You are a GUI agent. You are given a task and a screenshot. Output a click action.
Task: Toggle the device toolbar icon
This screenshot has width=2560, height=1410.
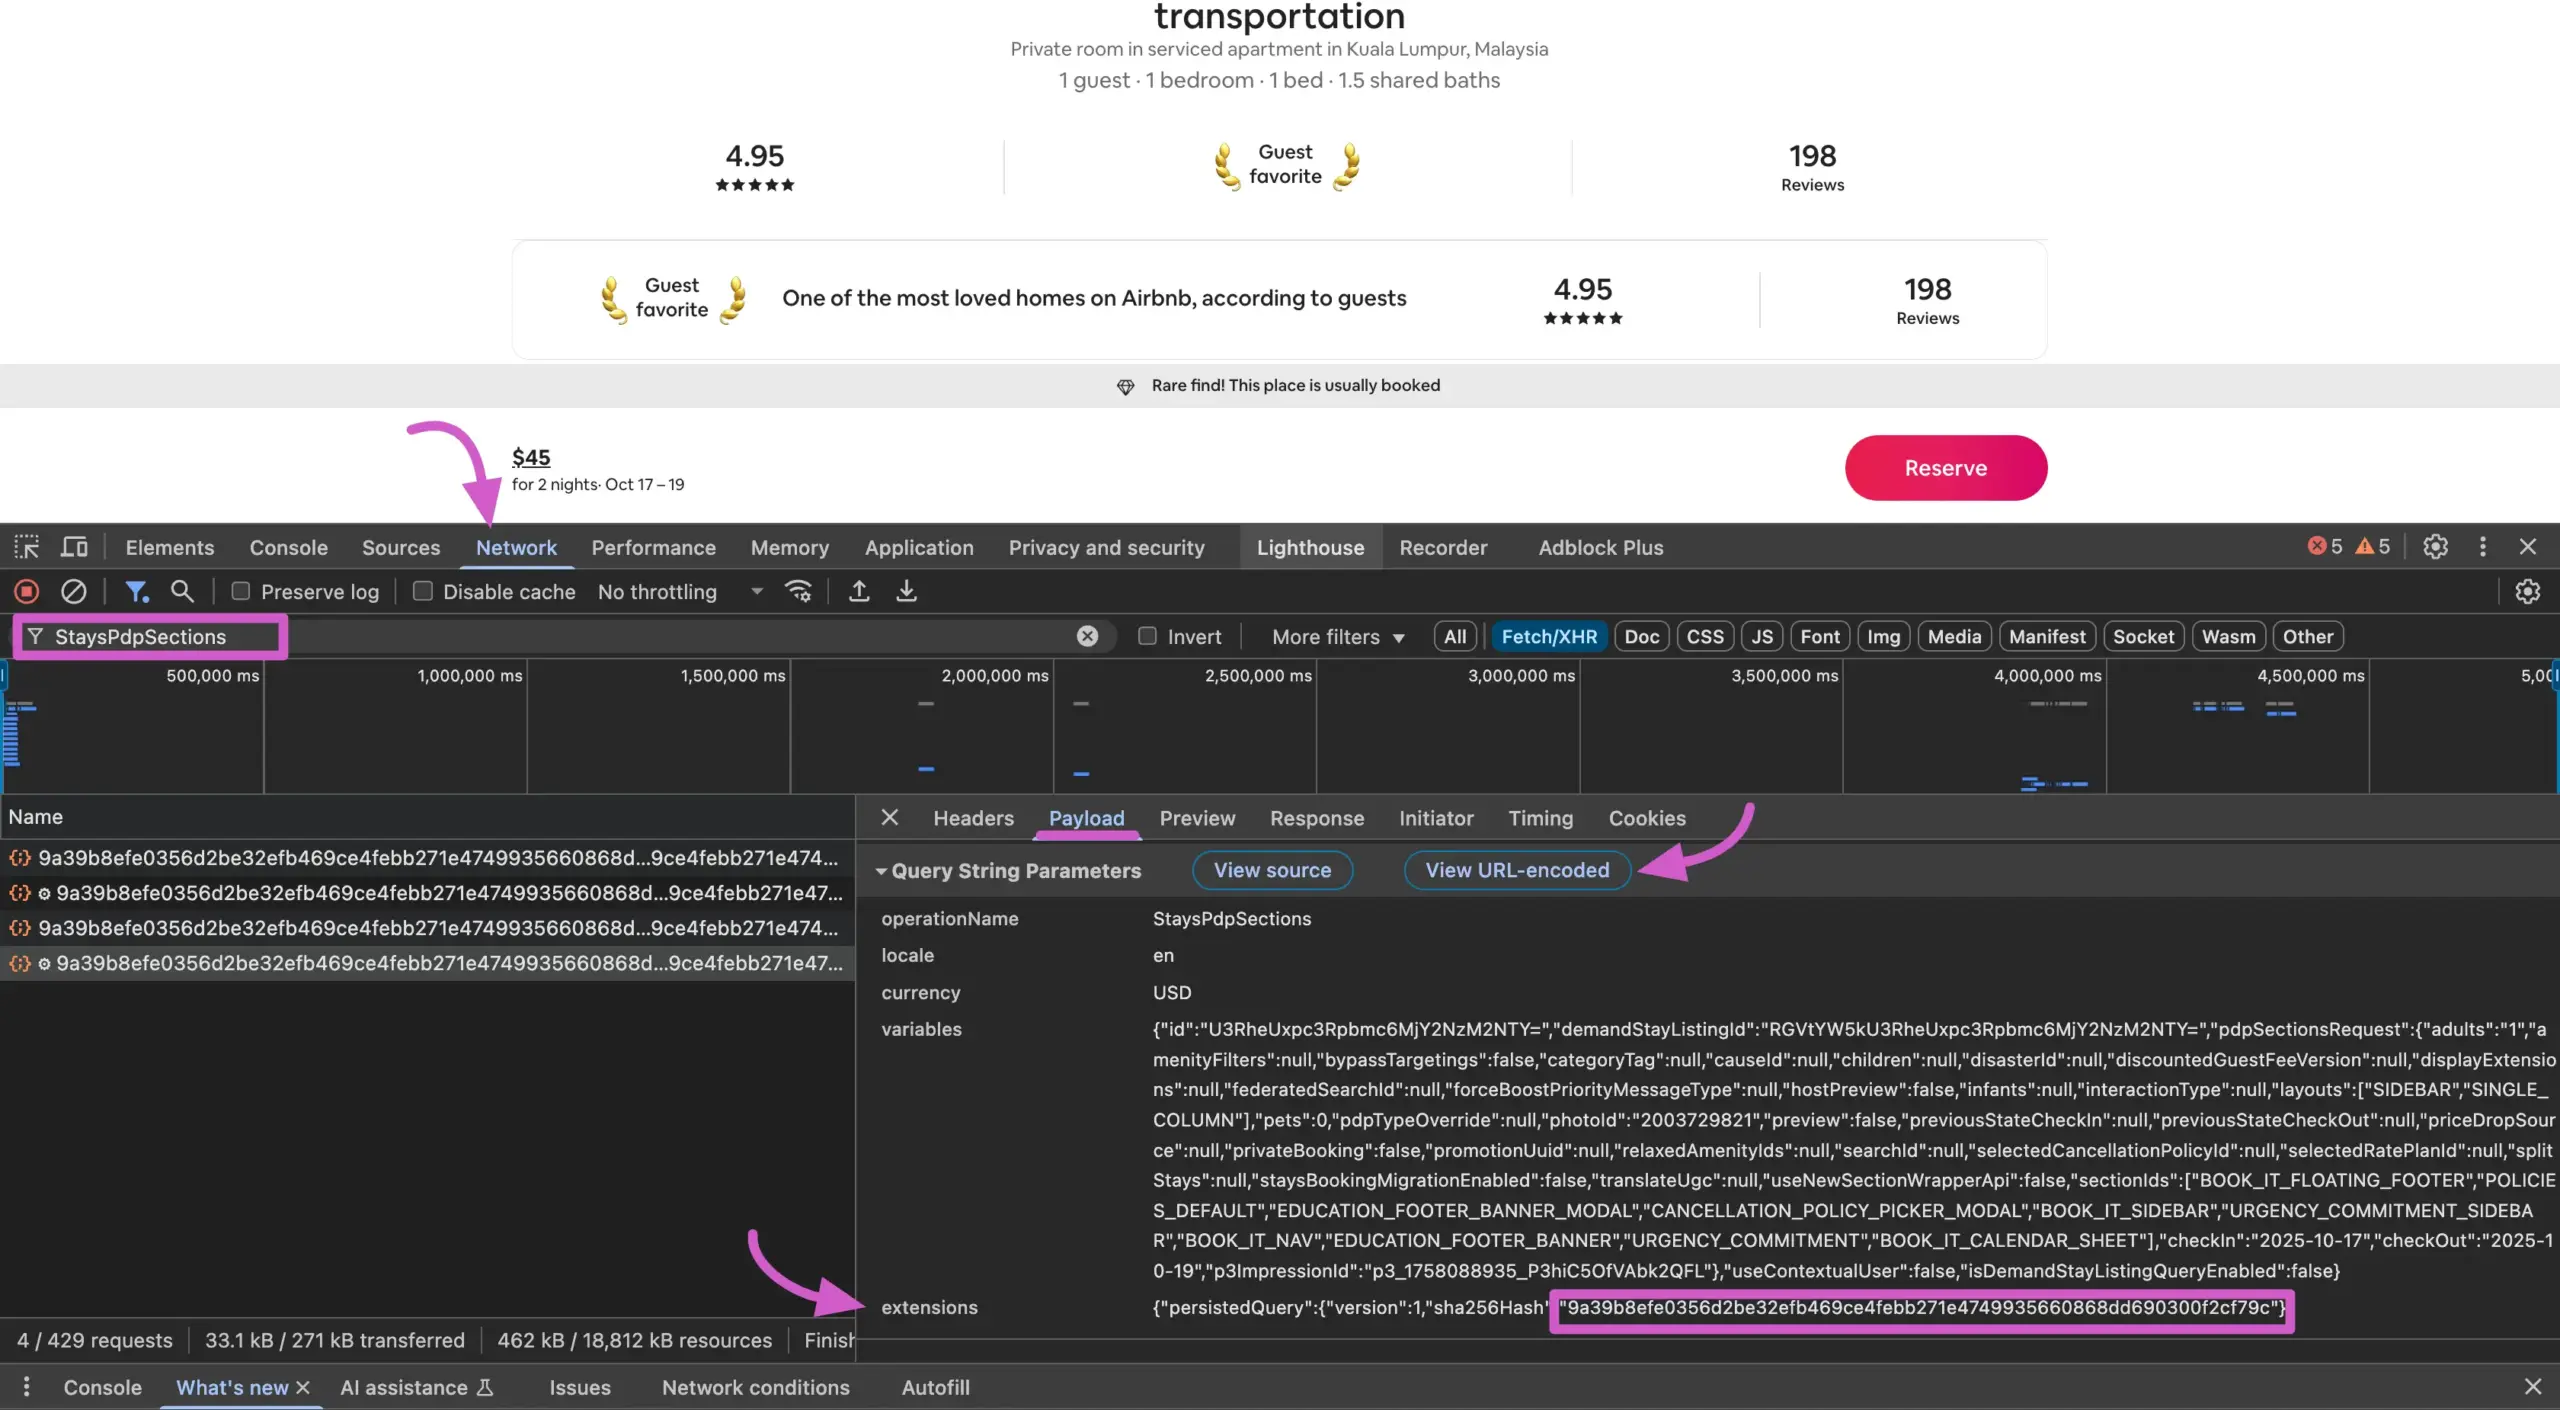coord(74,547)
